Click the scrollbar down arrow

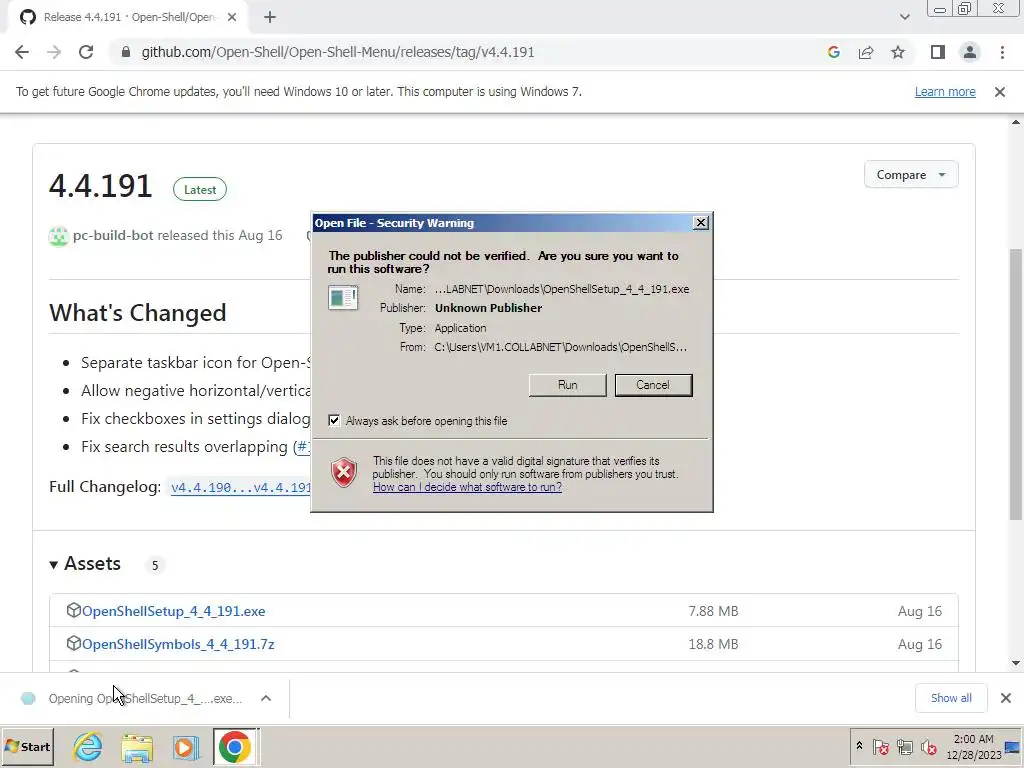1016,663
